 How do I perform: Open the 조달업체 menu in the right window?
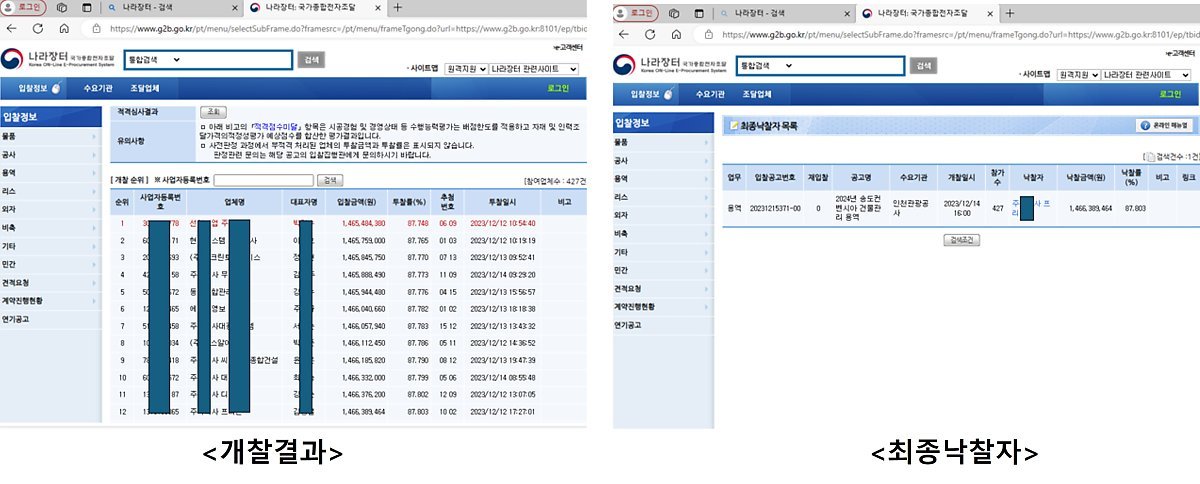tap(757, 93)
